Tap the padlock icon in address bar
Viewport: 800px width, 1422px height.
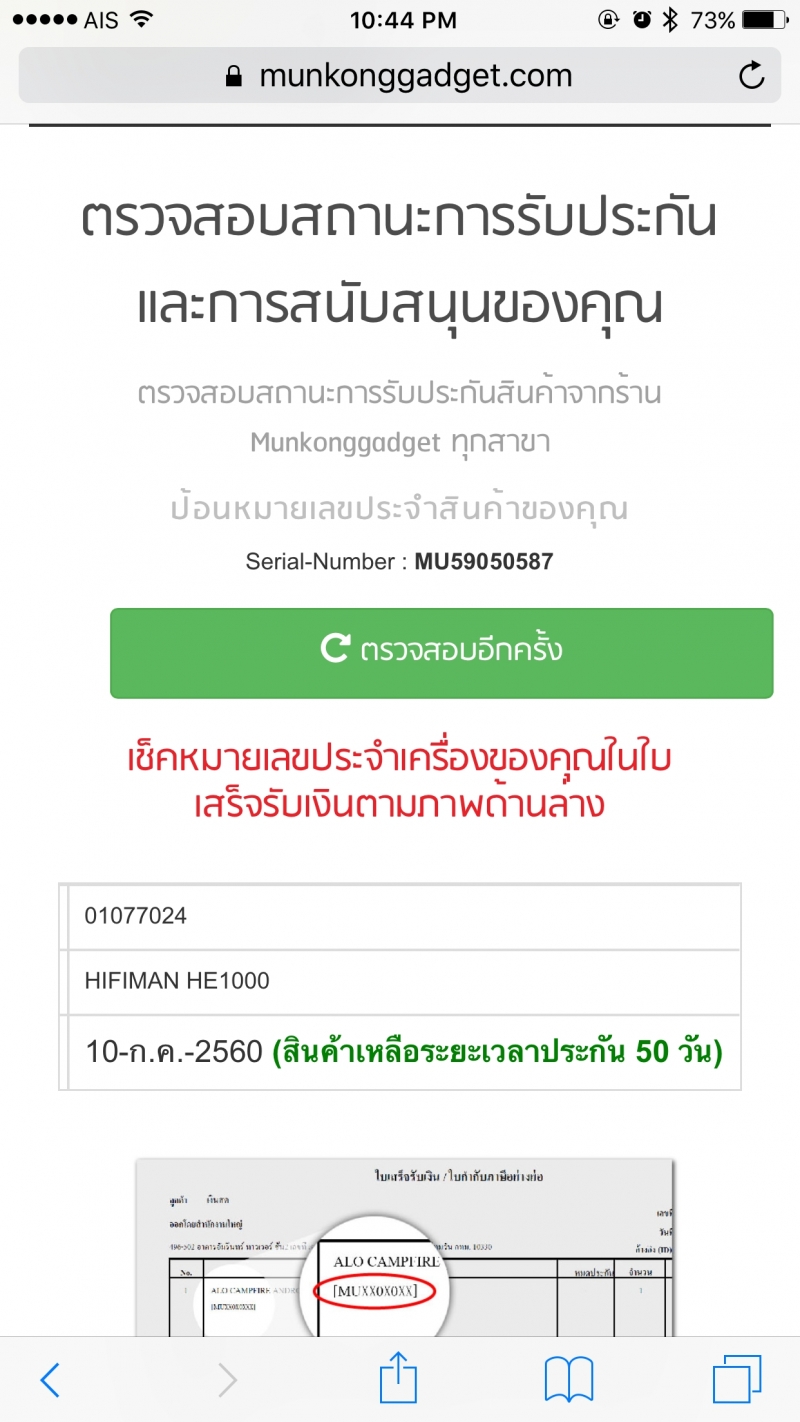point(234,77)
